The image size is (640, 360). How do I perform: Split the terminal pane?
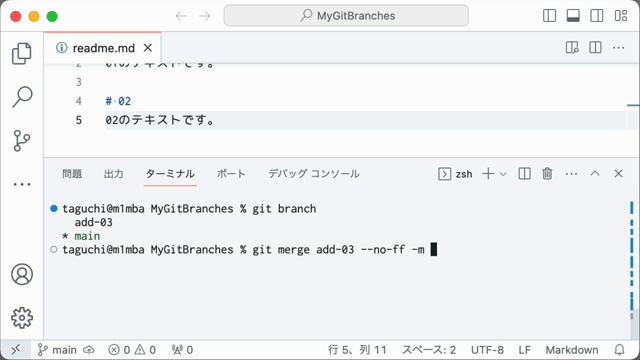tap(524, 174)
